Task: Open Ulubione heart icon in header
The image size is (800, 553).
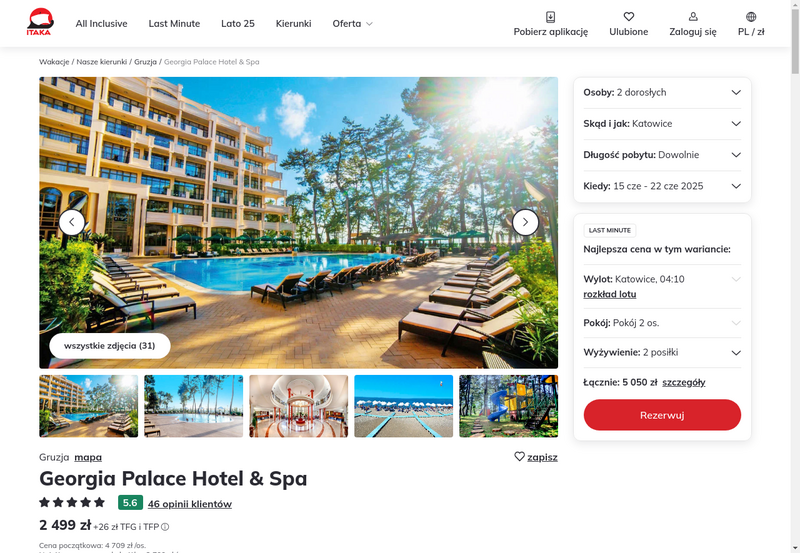Action: point(629,17)
